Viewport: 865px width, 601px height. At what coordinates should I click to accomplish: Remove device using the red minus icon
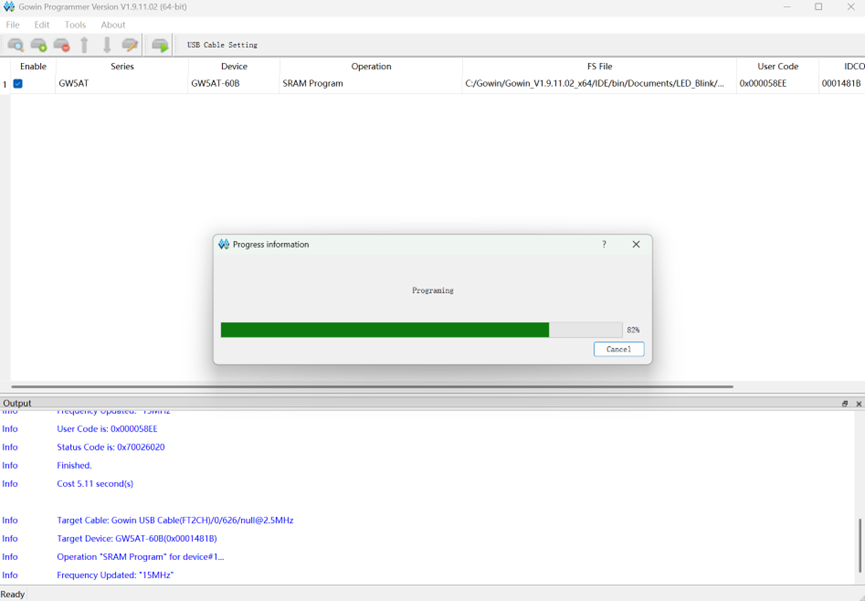click(x=61, y=45)
